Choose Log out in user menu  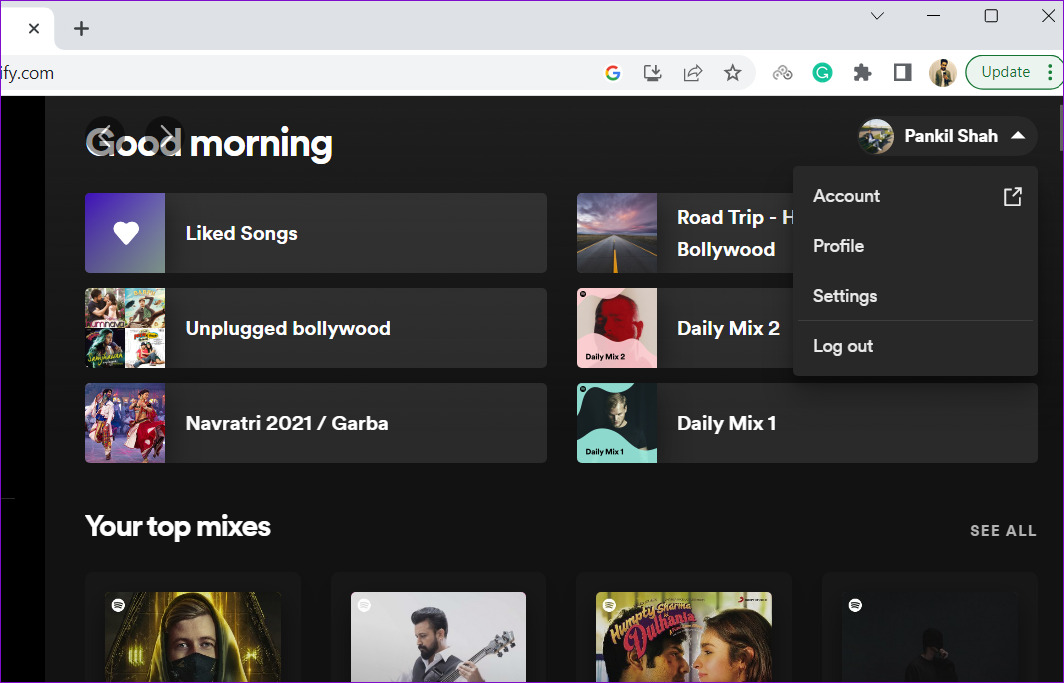[x=915, y=347]
